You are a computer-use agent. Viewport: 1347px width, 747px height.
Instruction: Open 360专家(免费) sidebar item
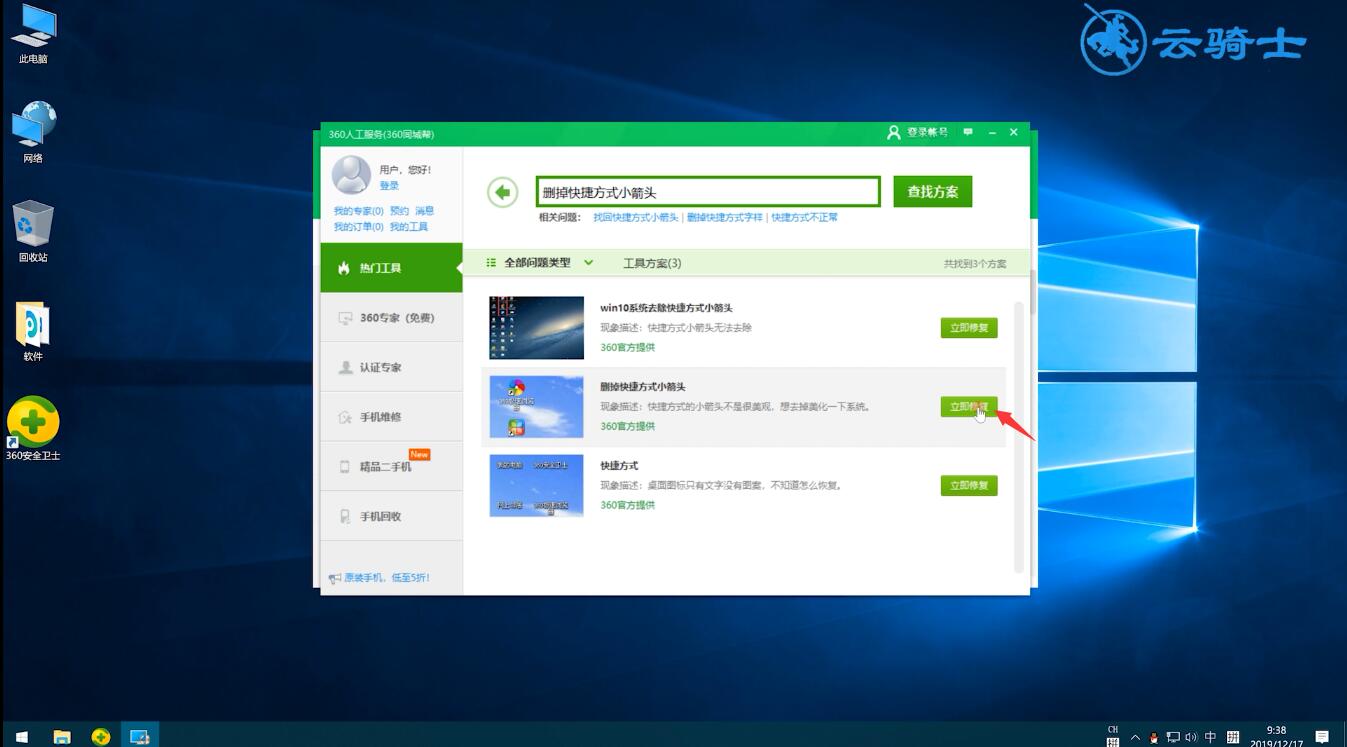[x=391, y=318]
